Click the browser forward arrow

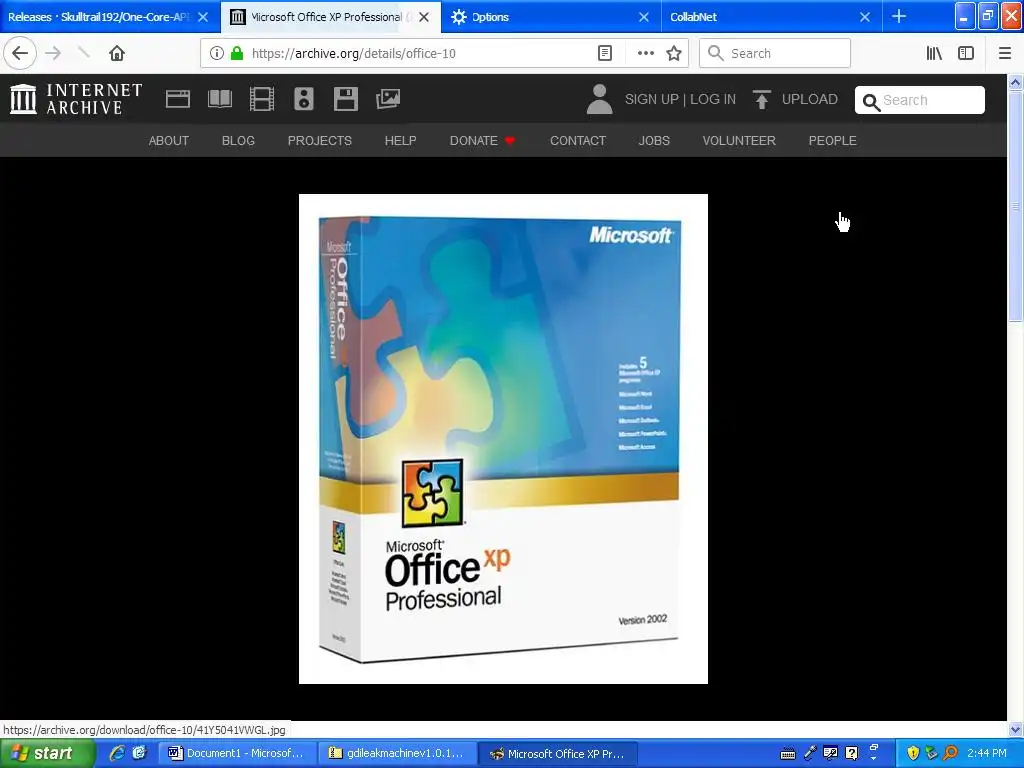(53, 53)
